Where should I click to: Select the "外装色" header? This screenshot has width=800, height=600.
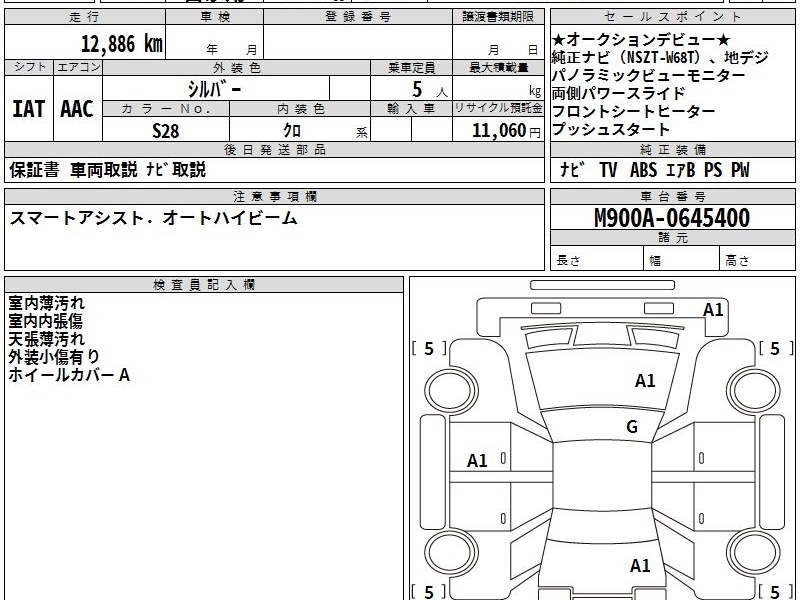pos(236,67)
